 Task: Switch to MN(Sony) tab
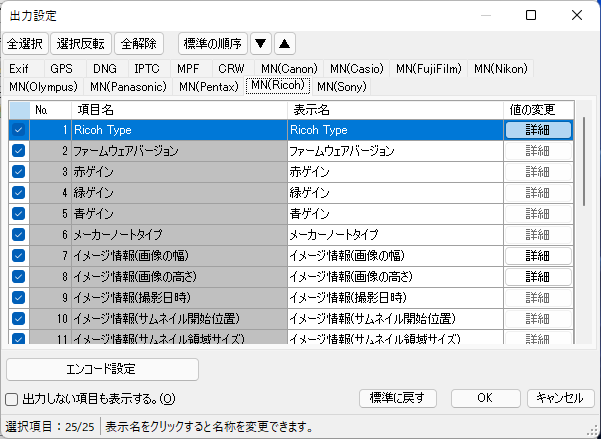(342, 87)
